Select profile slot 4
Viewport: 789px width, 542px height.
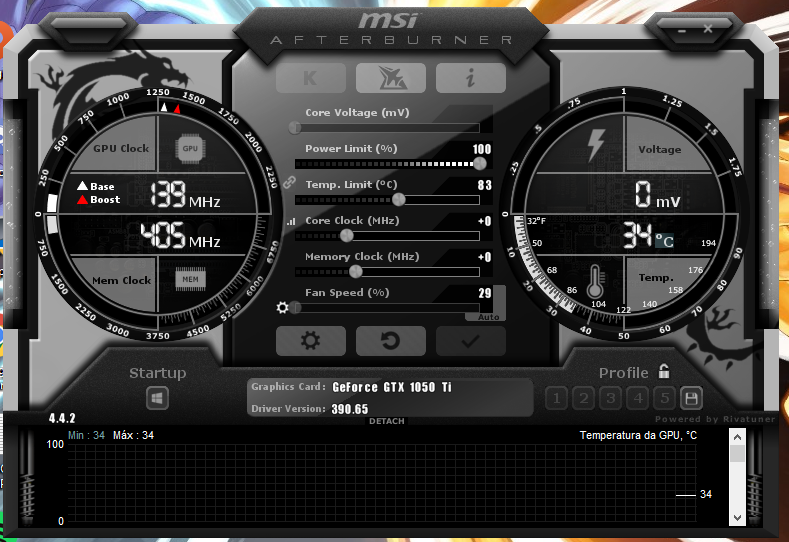pyautogui.click(x=638, y=399)
